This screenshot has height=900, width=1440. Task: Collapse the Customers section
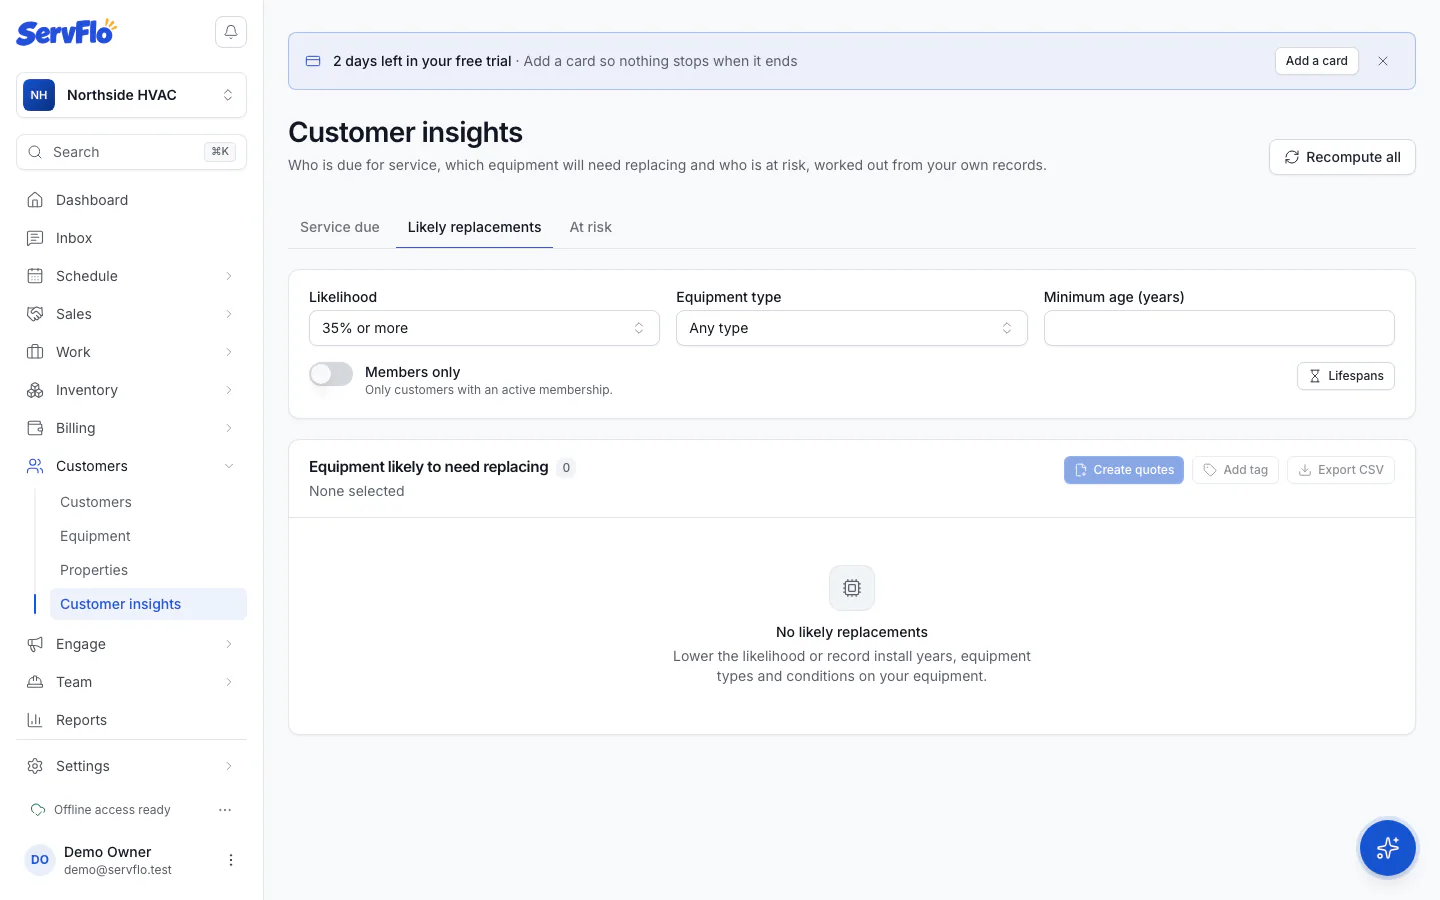click(x=131, y=466)
